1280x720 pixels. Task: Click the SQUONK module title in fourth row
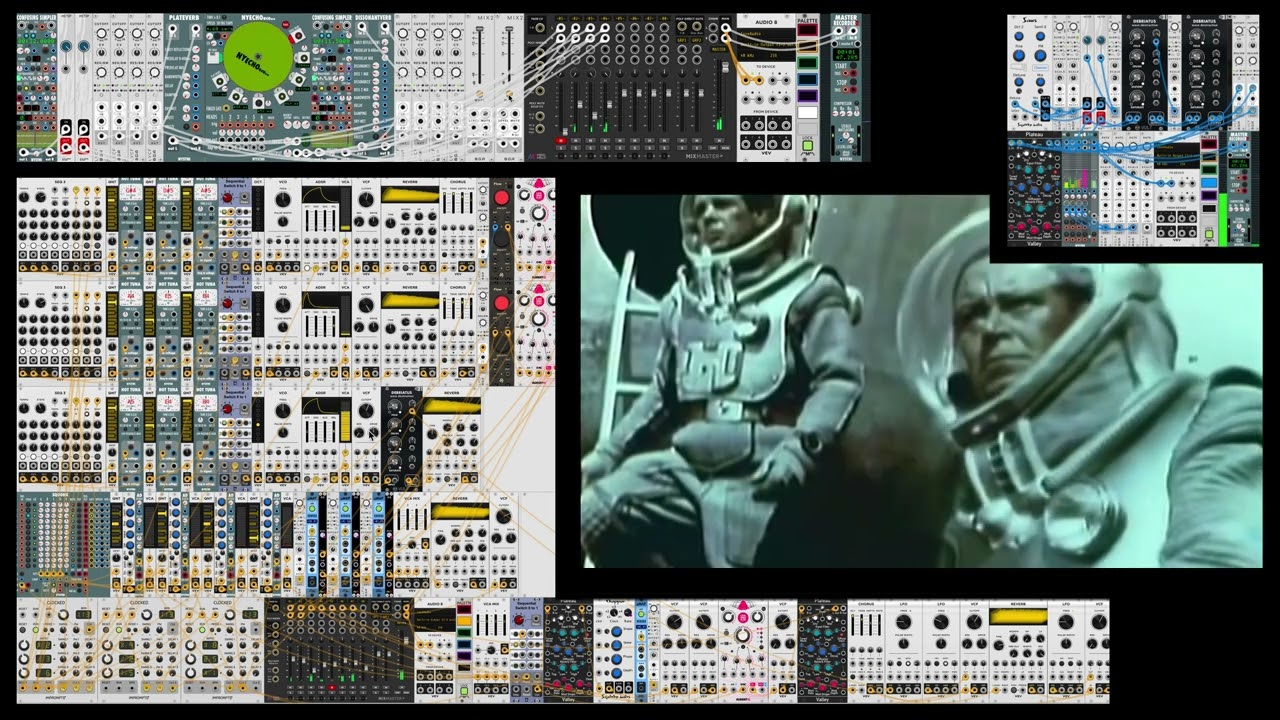[60, 495]
